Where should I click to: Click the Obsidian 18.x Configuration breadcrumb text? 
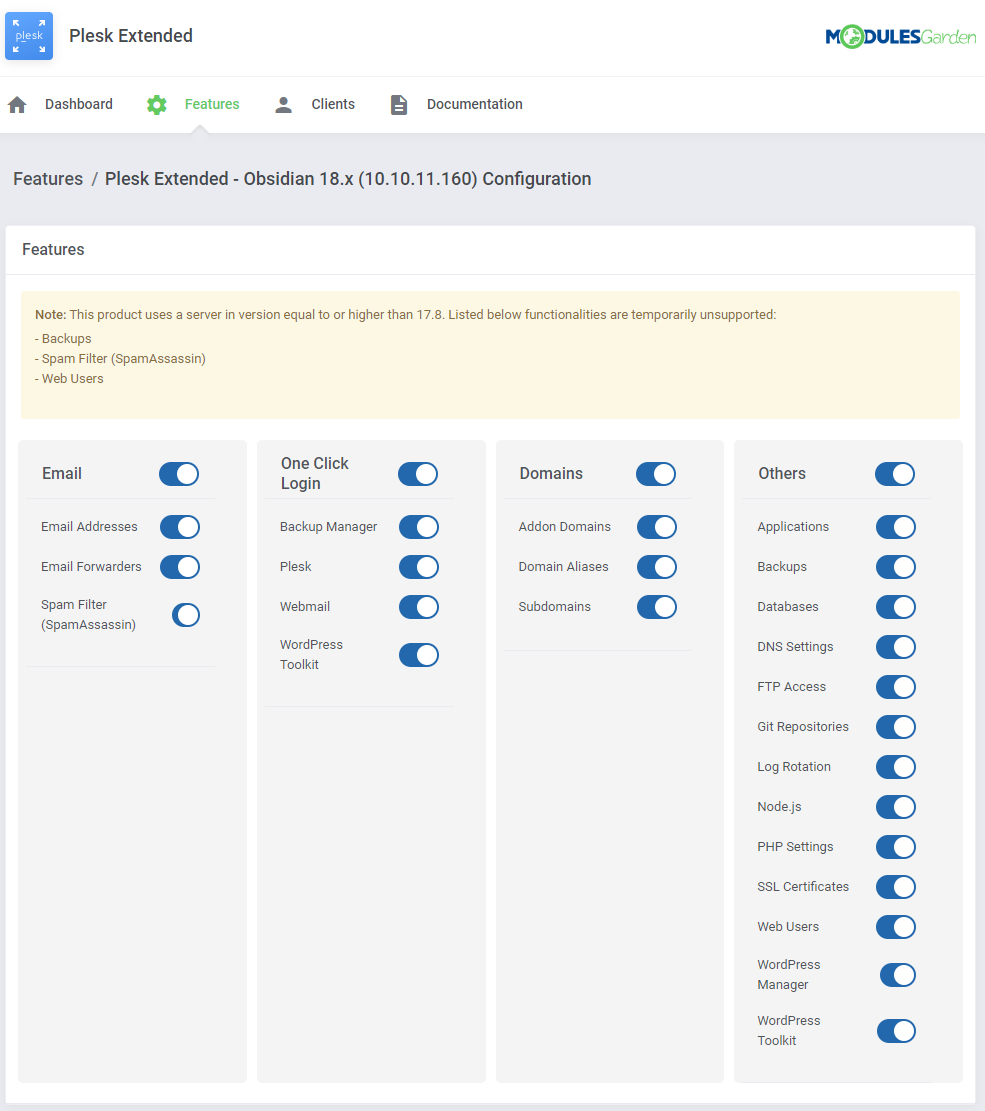[348, 179]
